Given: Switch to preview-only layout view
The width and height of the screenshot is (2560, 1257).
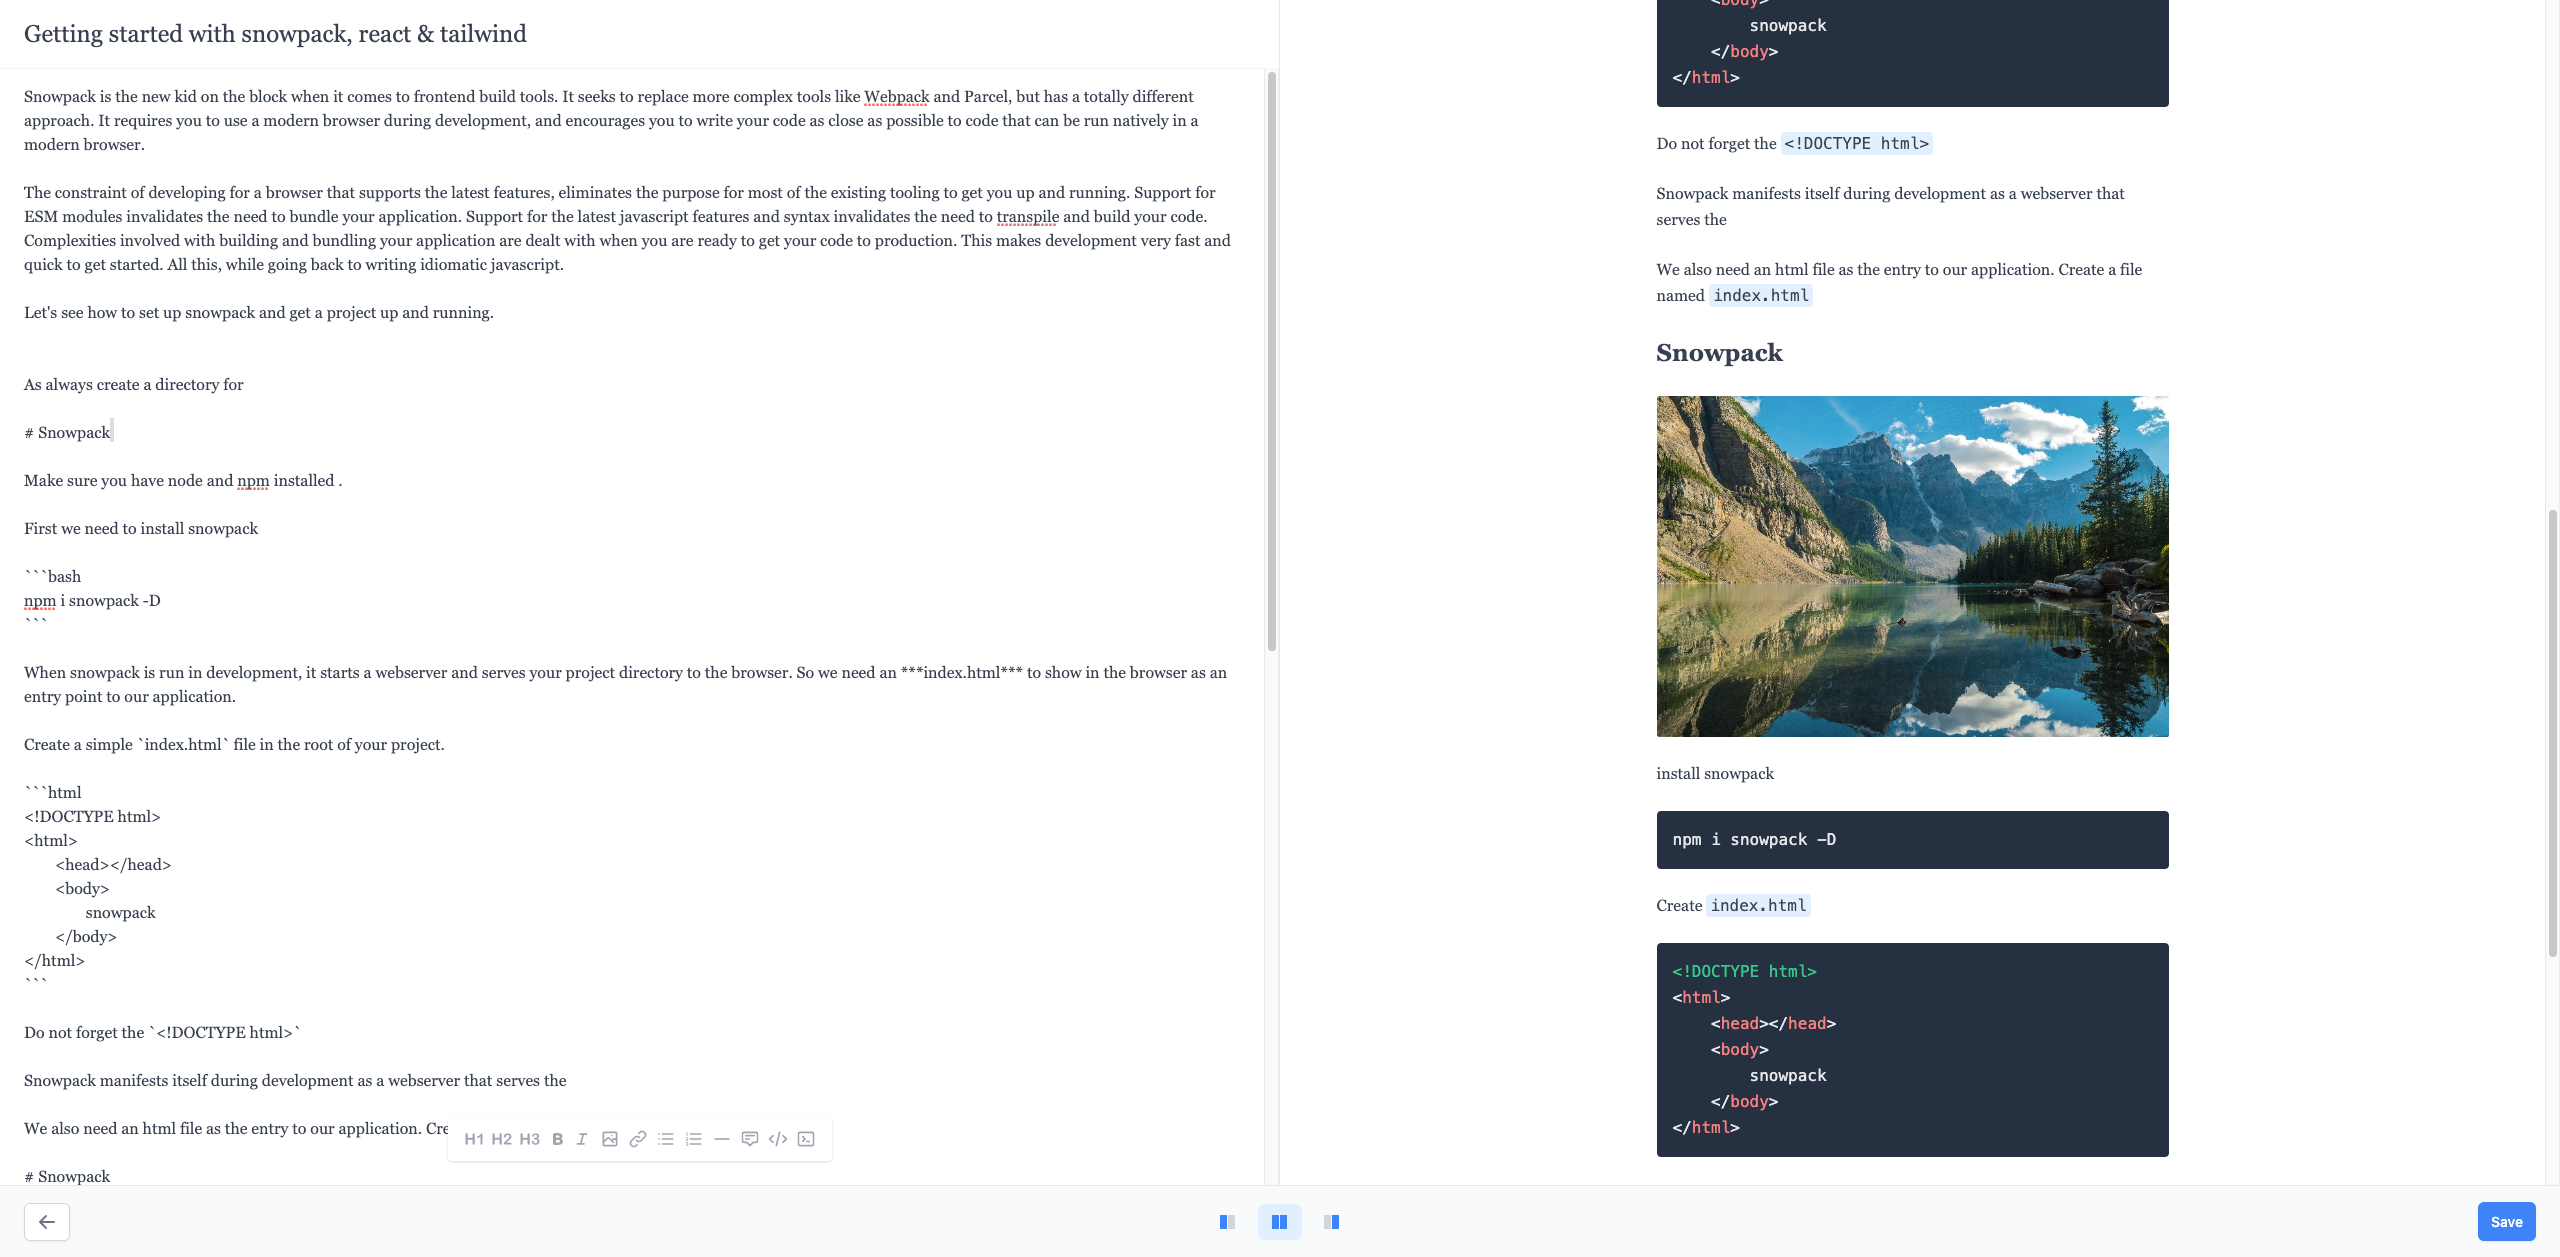Looking at the screenshot, I should point(1331,1222).
